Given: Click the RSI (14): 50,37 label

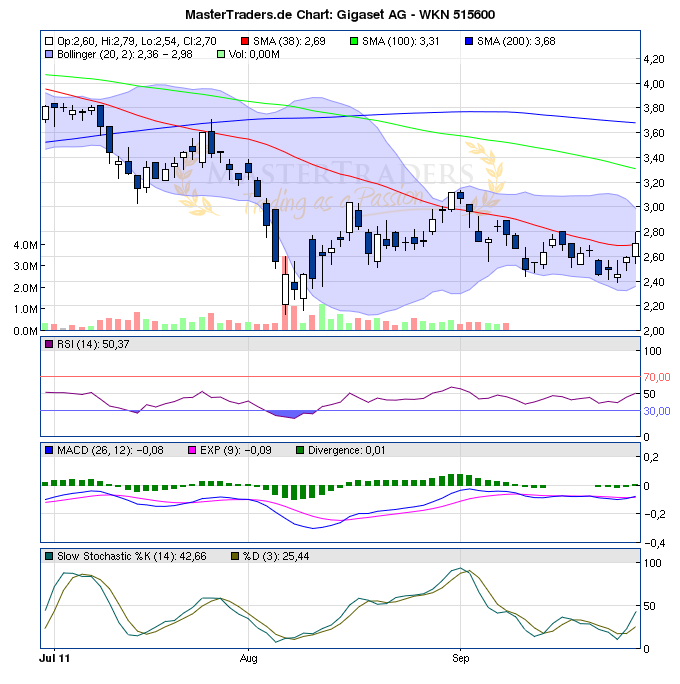Looking at the screenshot, I should click(93, 344).
